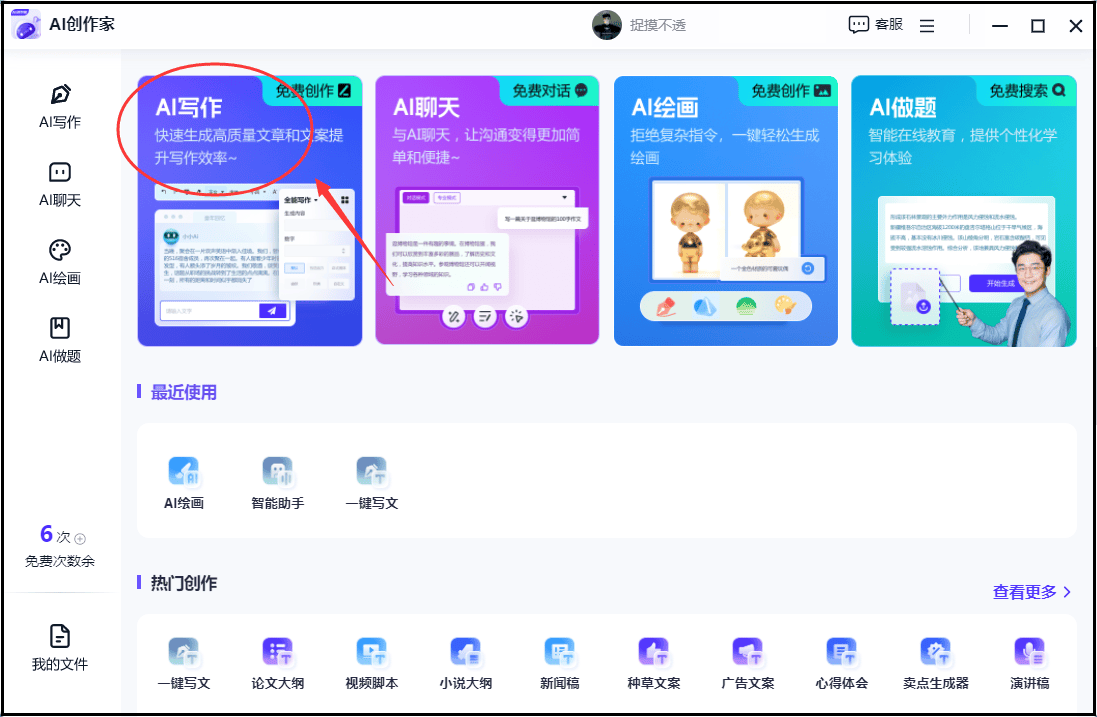
Task: Expand 查看更多 in 热门创作
Action: (x=1032, y=592)
